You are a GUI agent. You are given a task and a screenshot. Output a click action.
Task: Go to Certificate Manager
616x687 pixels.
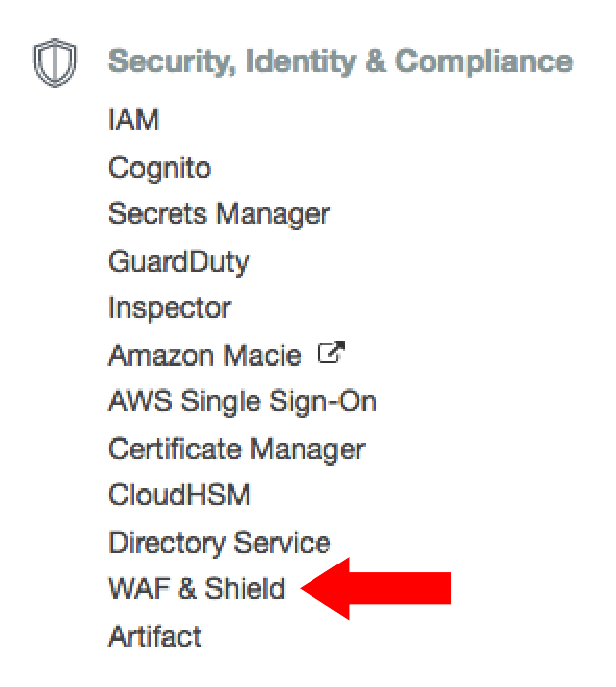click(237, 450)
